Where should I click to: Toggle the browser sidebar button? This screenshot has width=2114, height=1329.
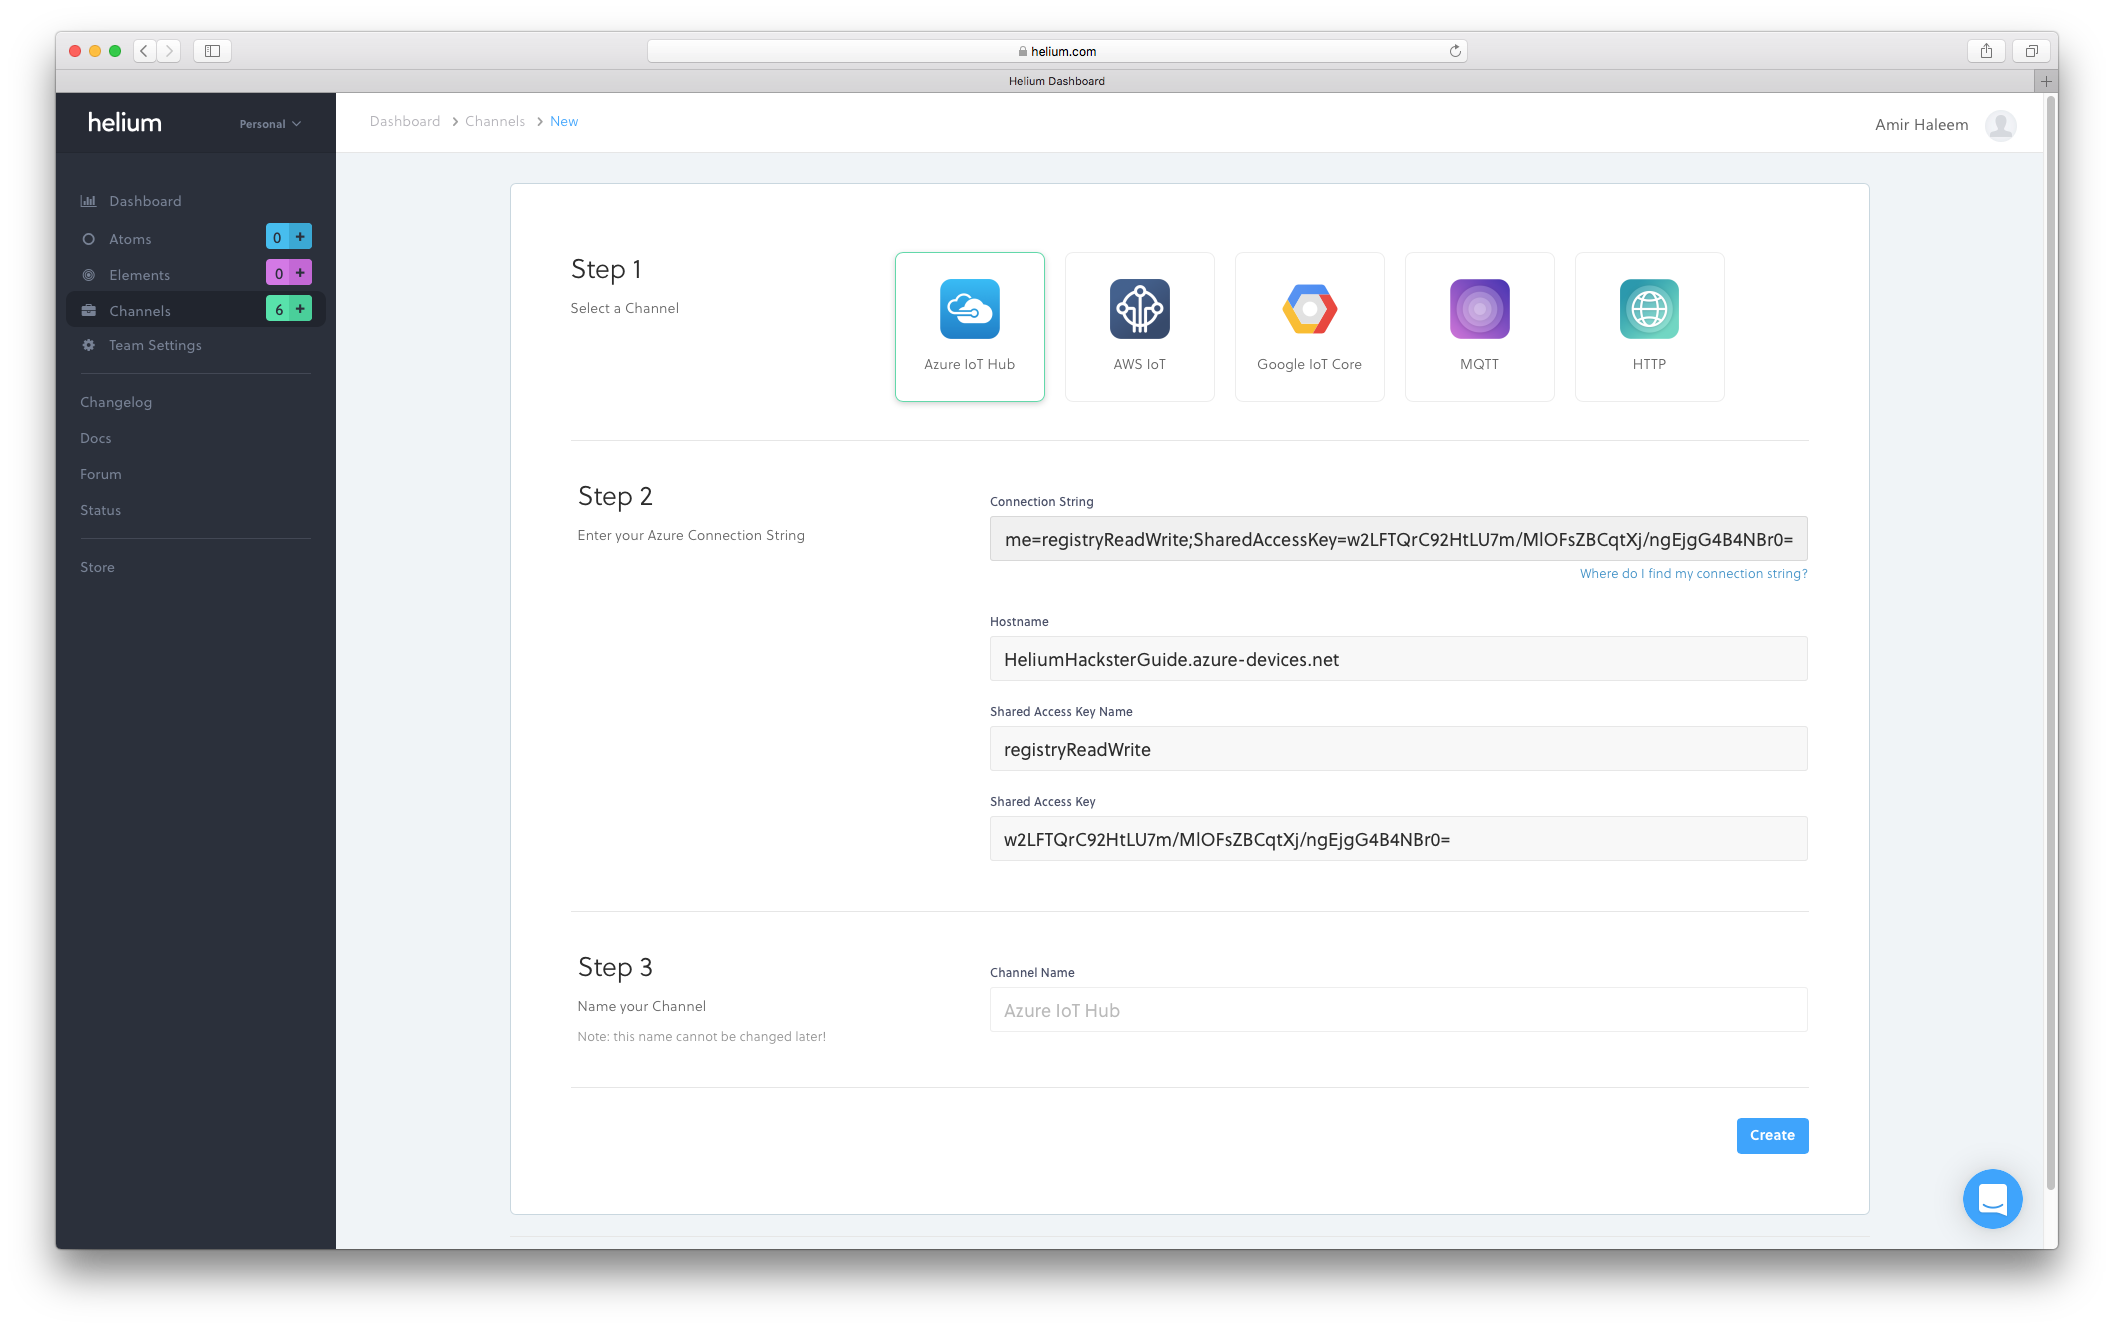point(212,51)
